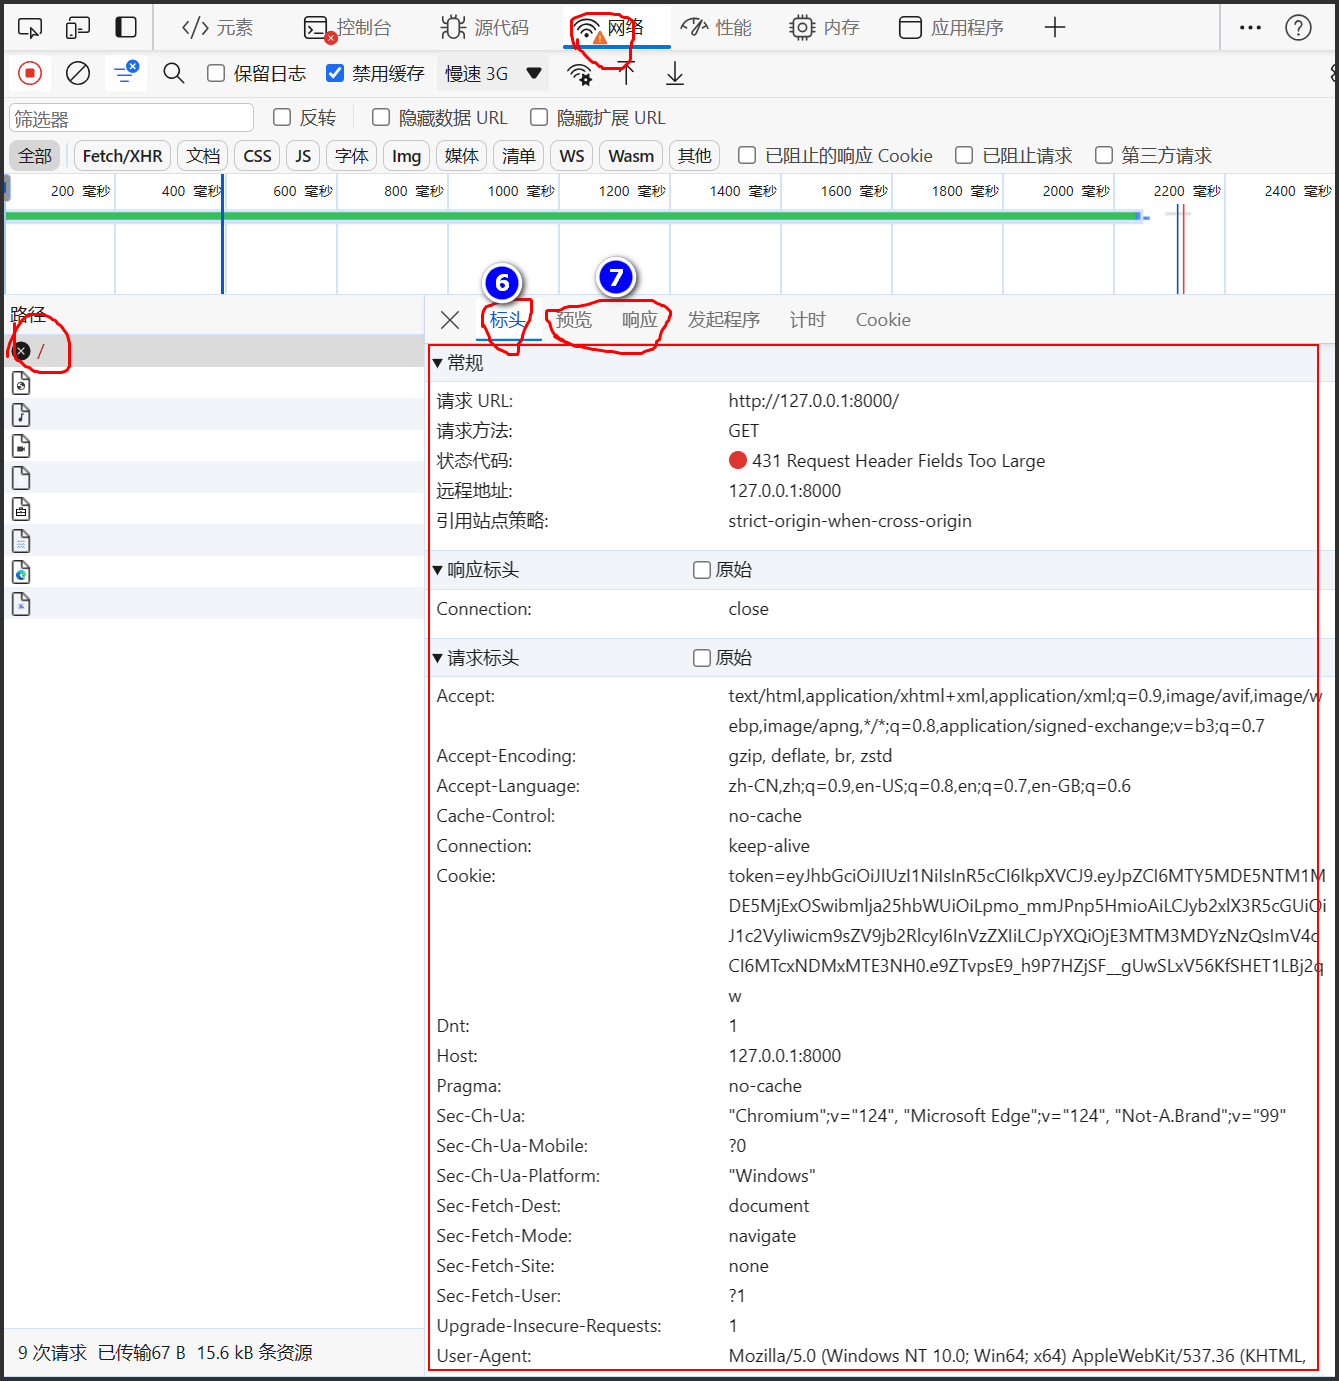Viewport: 1339px width, 1381px height.
Task: Select the third request with the music file icon
Action: pyautogui.click(x=21, y=414)
